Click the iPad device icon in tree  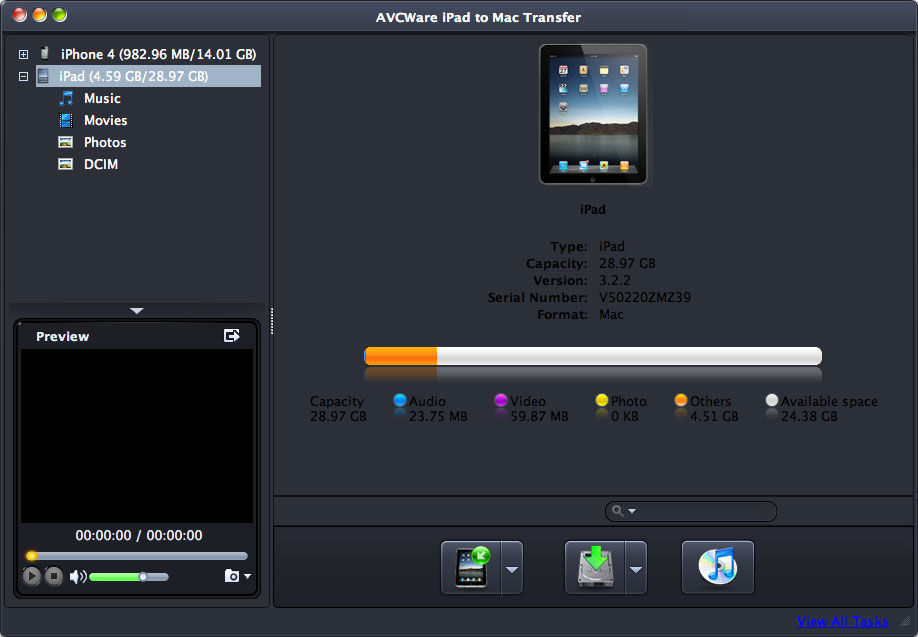pyautogui.click(x=43, y=76)
